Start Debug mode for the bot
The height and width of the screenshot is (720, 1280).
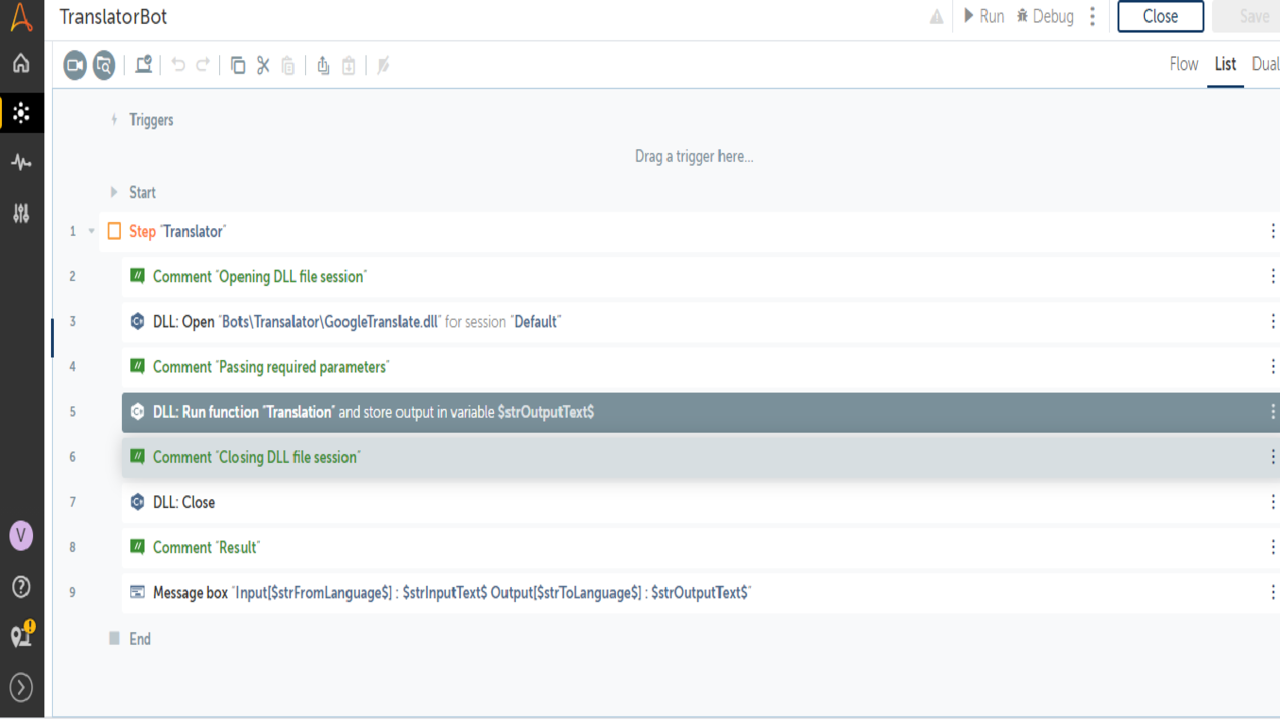pos(1045,16)
